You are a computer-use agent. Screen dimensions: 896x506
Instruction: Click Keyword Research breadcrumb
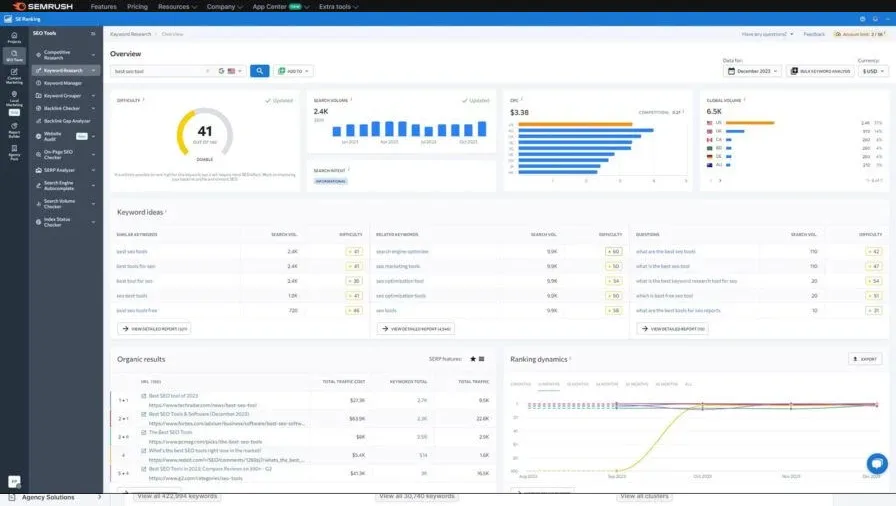131,34
